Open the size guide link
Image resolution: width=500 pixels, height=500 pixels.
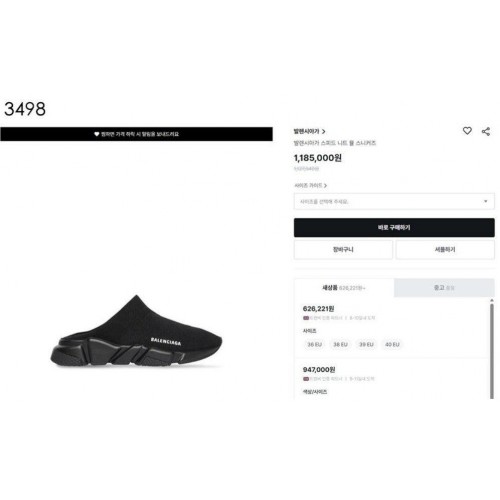click(x=310, y=185)
